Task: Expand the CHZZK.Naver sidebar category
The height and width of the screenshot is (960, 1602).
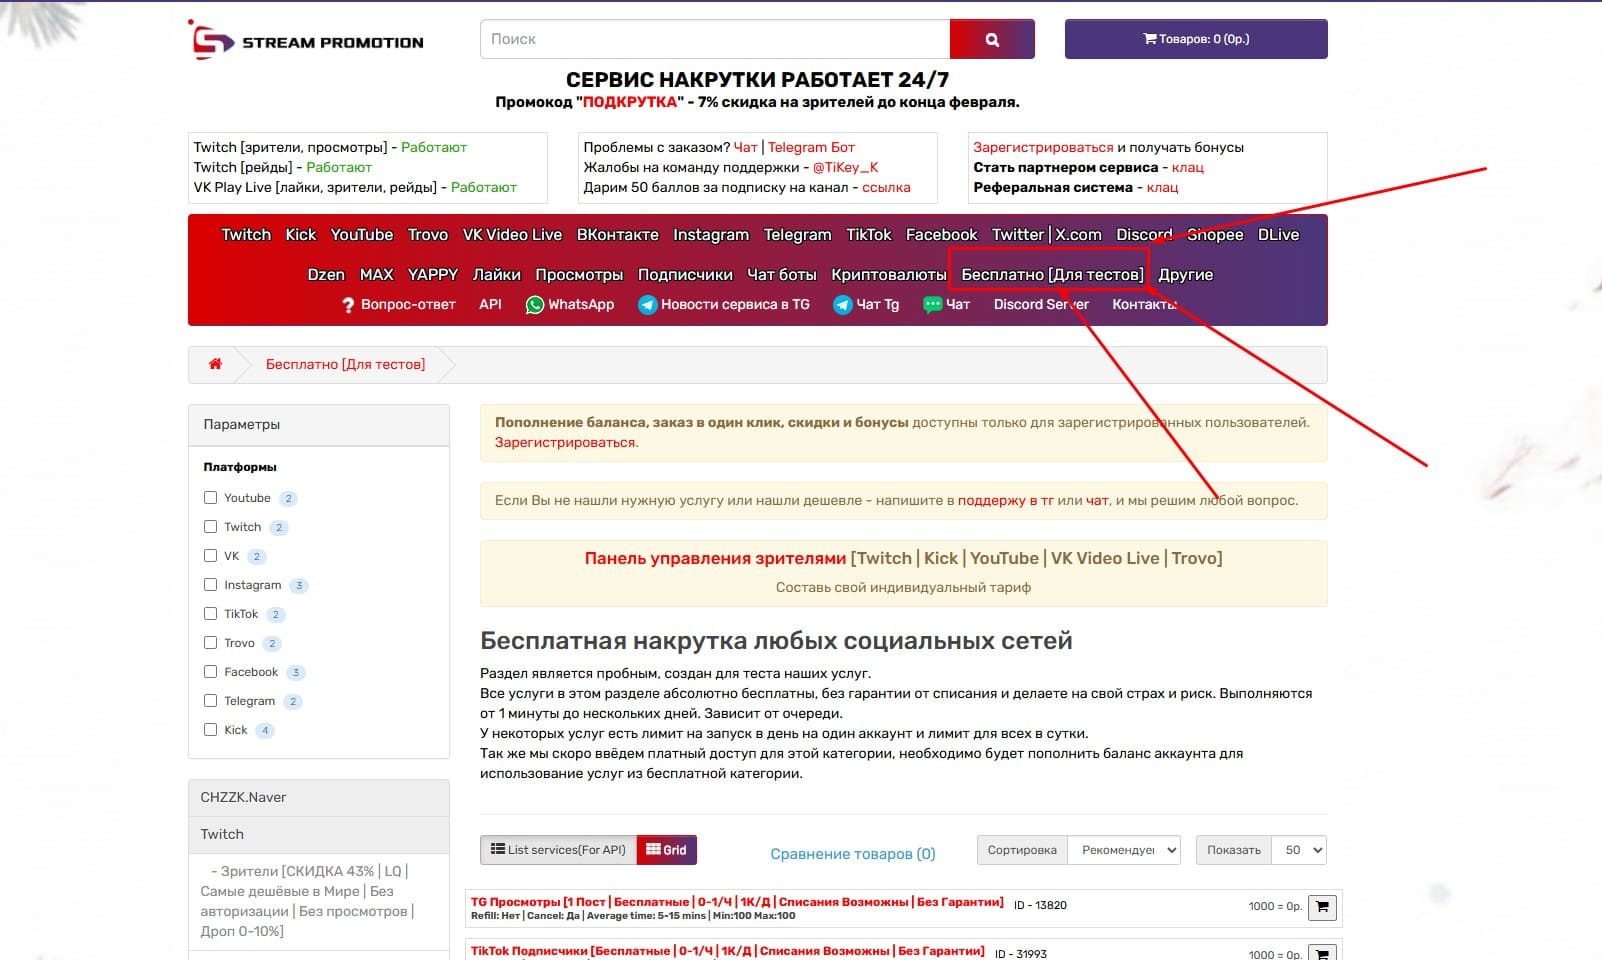Action: [x=319, y=797]
